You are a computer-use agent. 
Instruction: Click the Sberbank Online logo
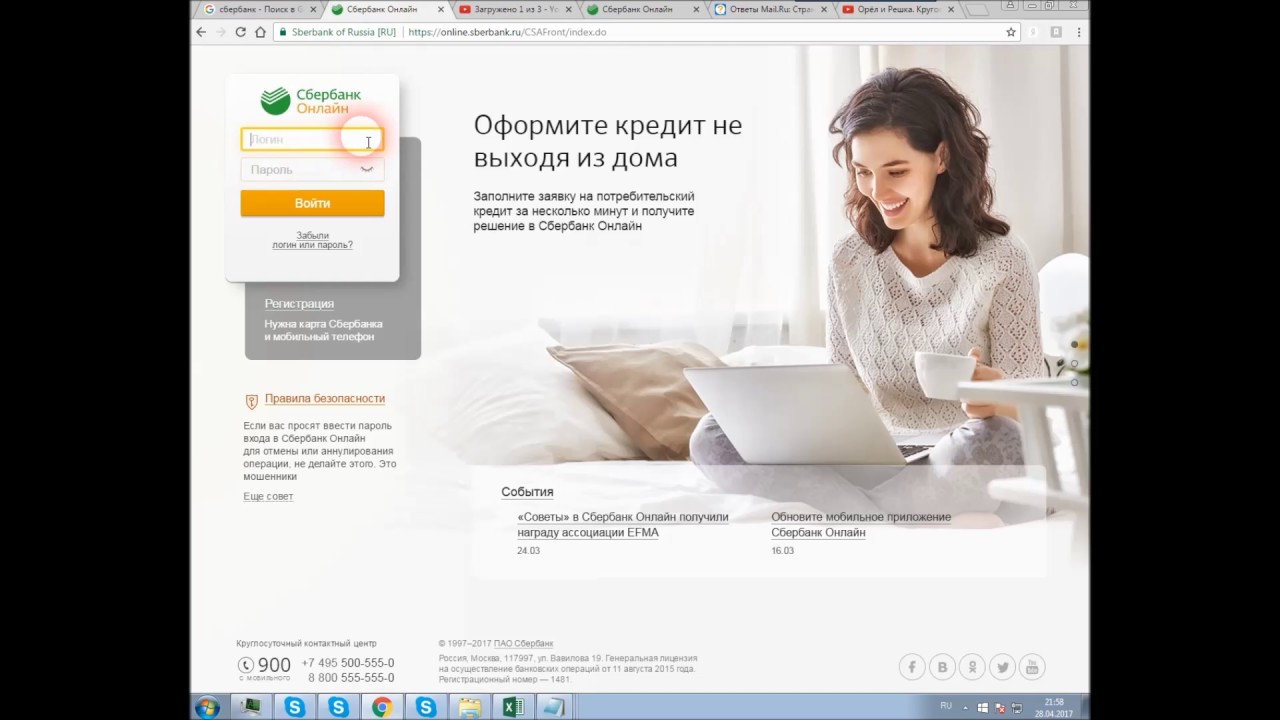(311, 101)
